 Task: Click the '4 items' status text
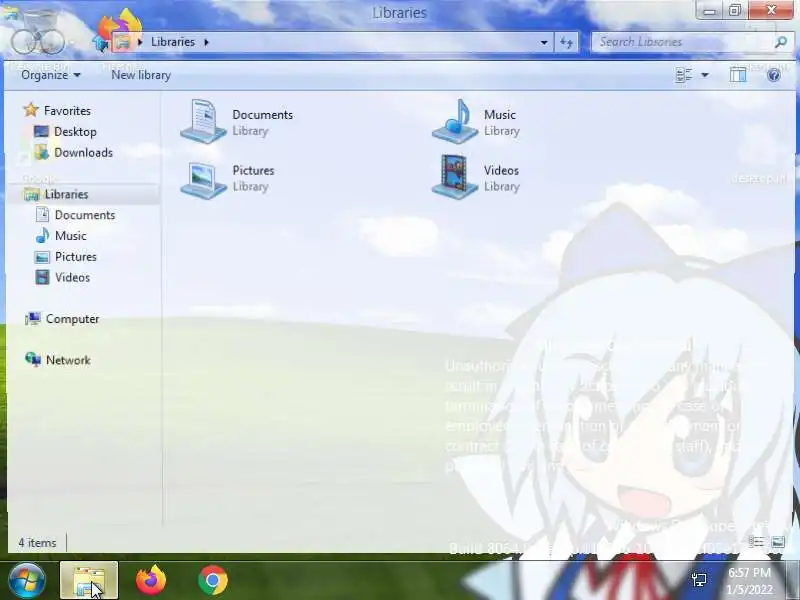[x=37, y=543]
